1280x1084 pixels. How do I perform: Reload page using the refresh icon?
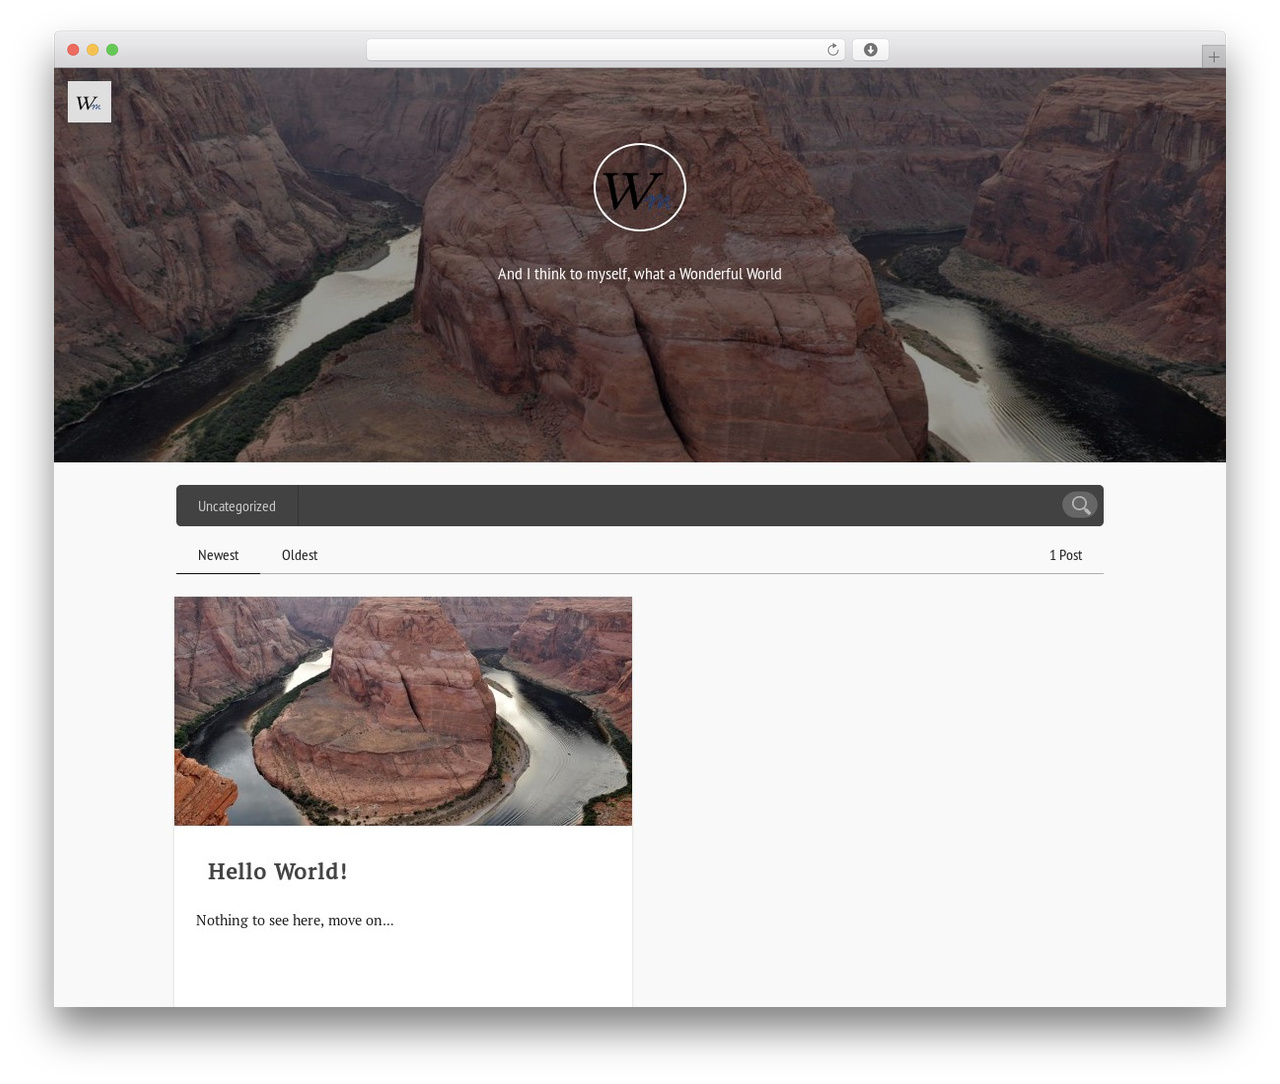coord(833,50)
